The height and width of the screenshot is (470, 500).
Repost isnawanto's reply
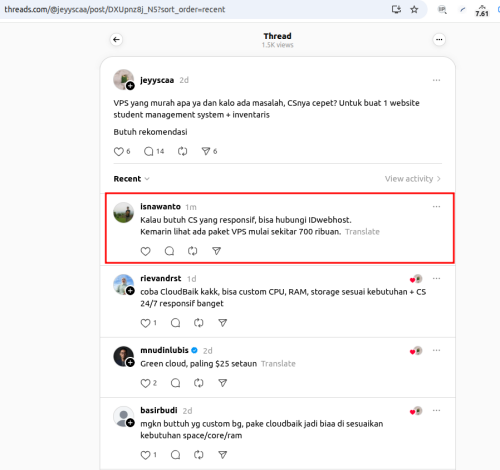pyautogui.click(x=193, y=251)
